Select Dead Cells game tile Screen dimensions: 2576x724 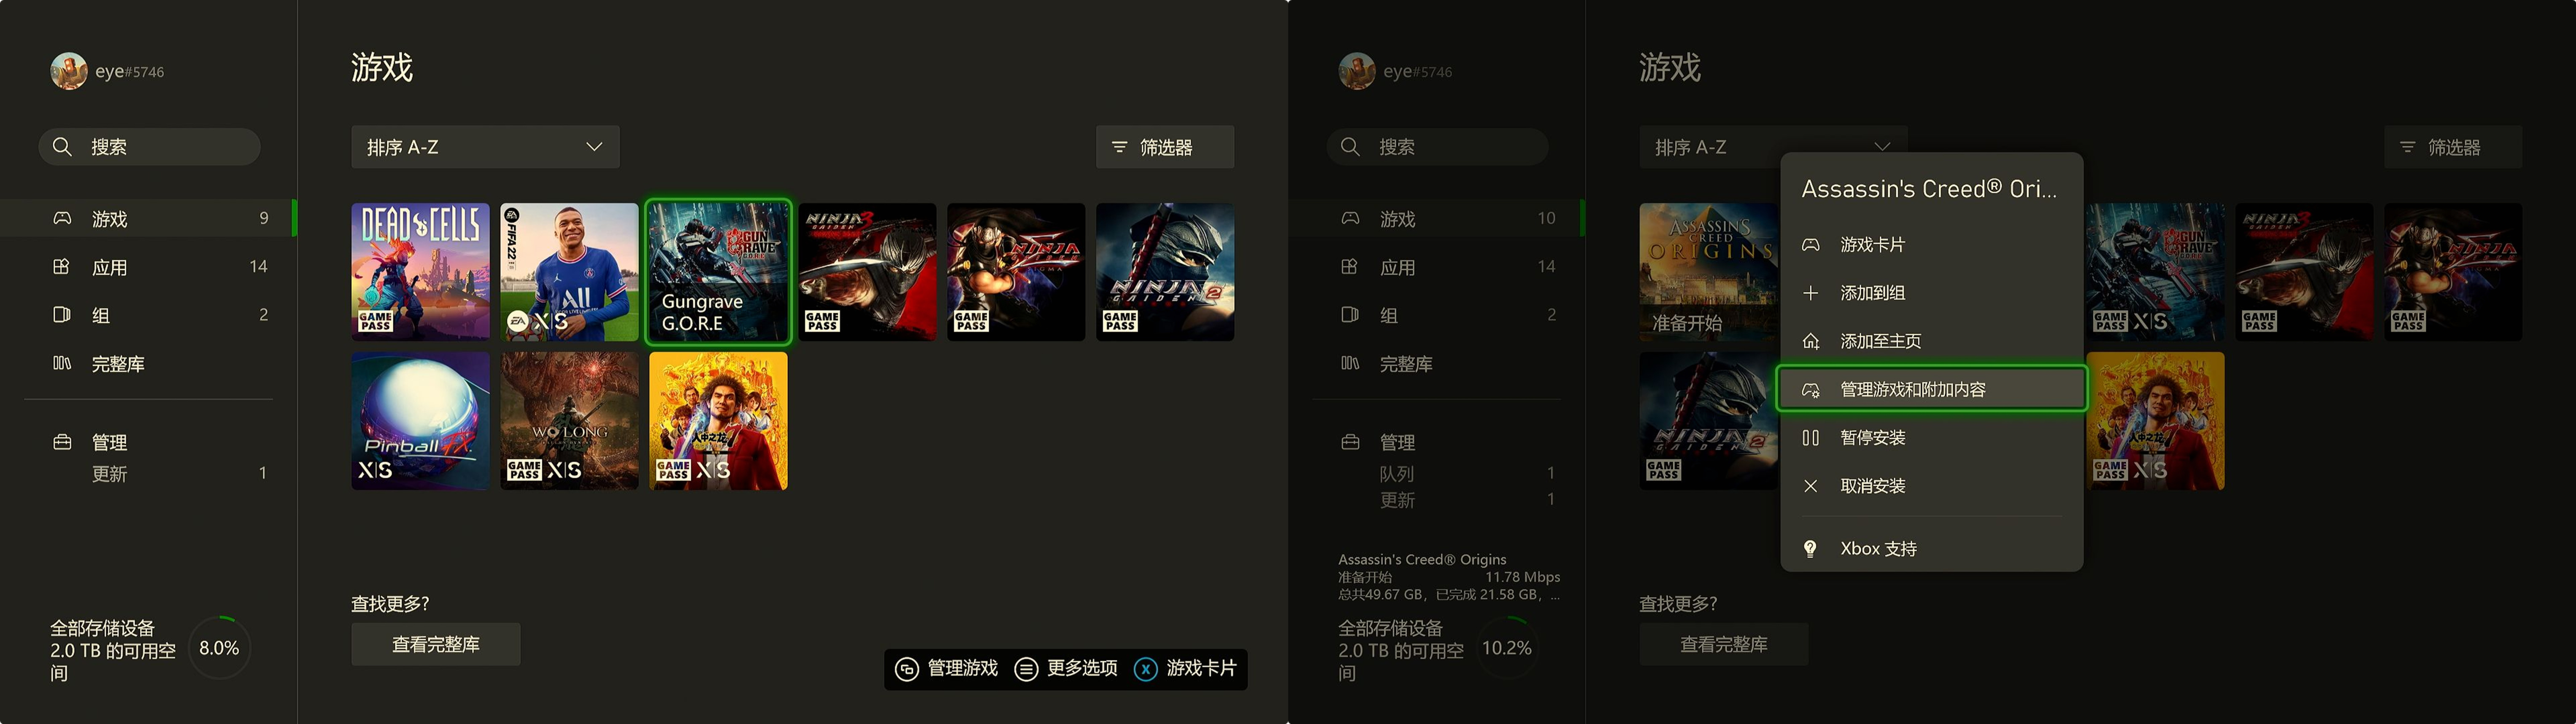420,272
